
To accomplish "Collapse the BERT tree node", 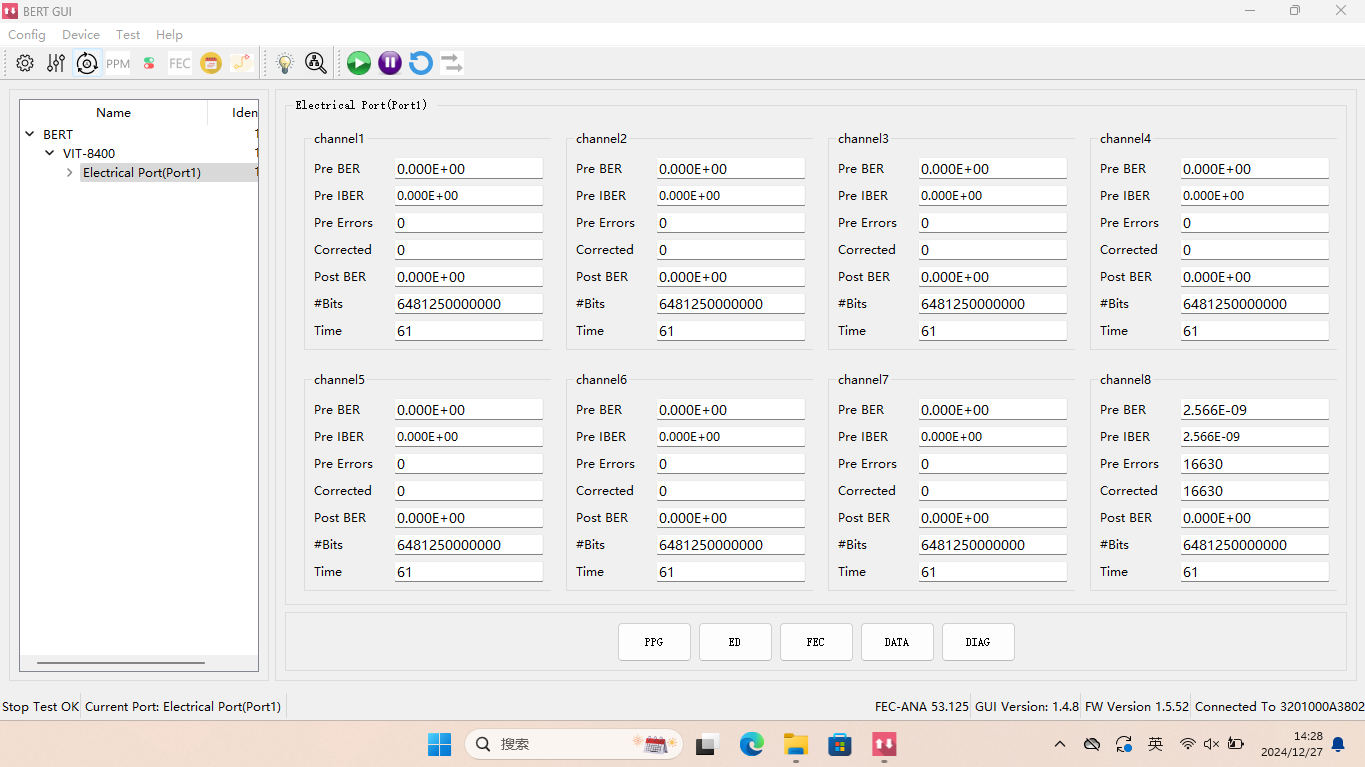I will click(x=30, y=134).
